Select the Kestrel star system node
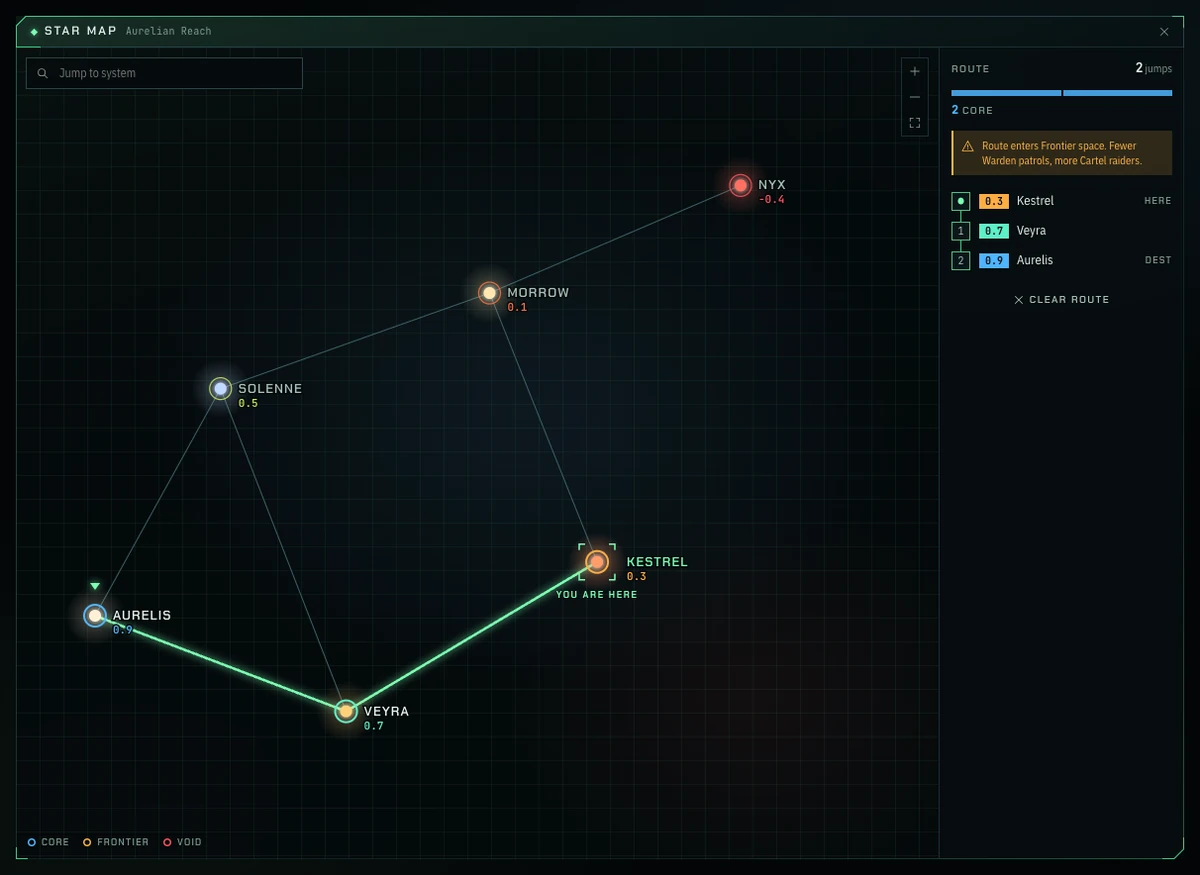 coord(597,562)
